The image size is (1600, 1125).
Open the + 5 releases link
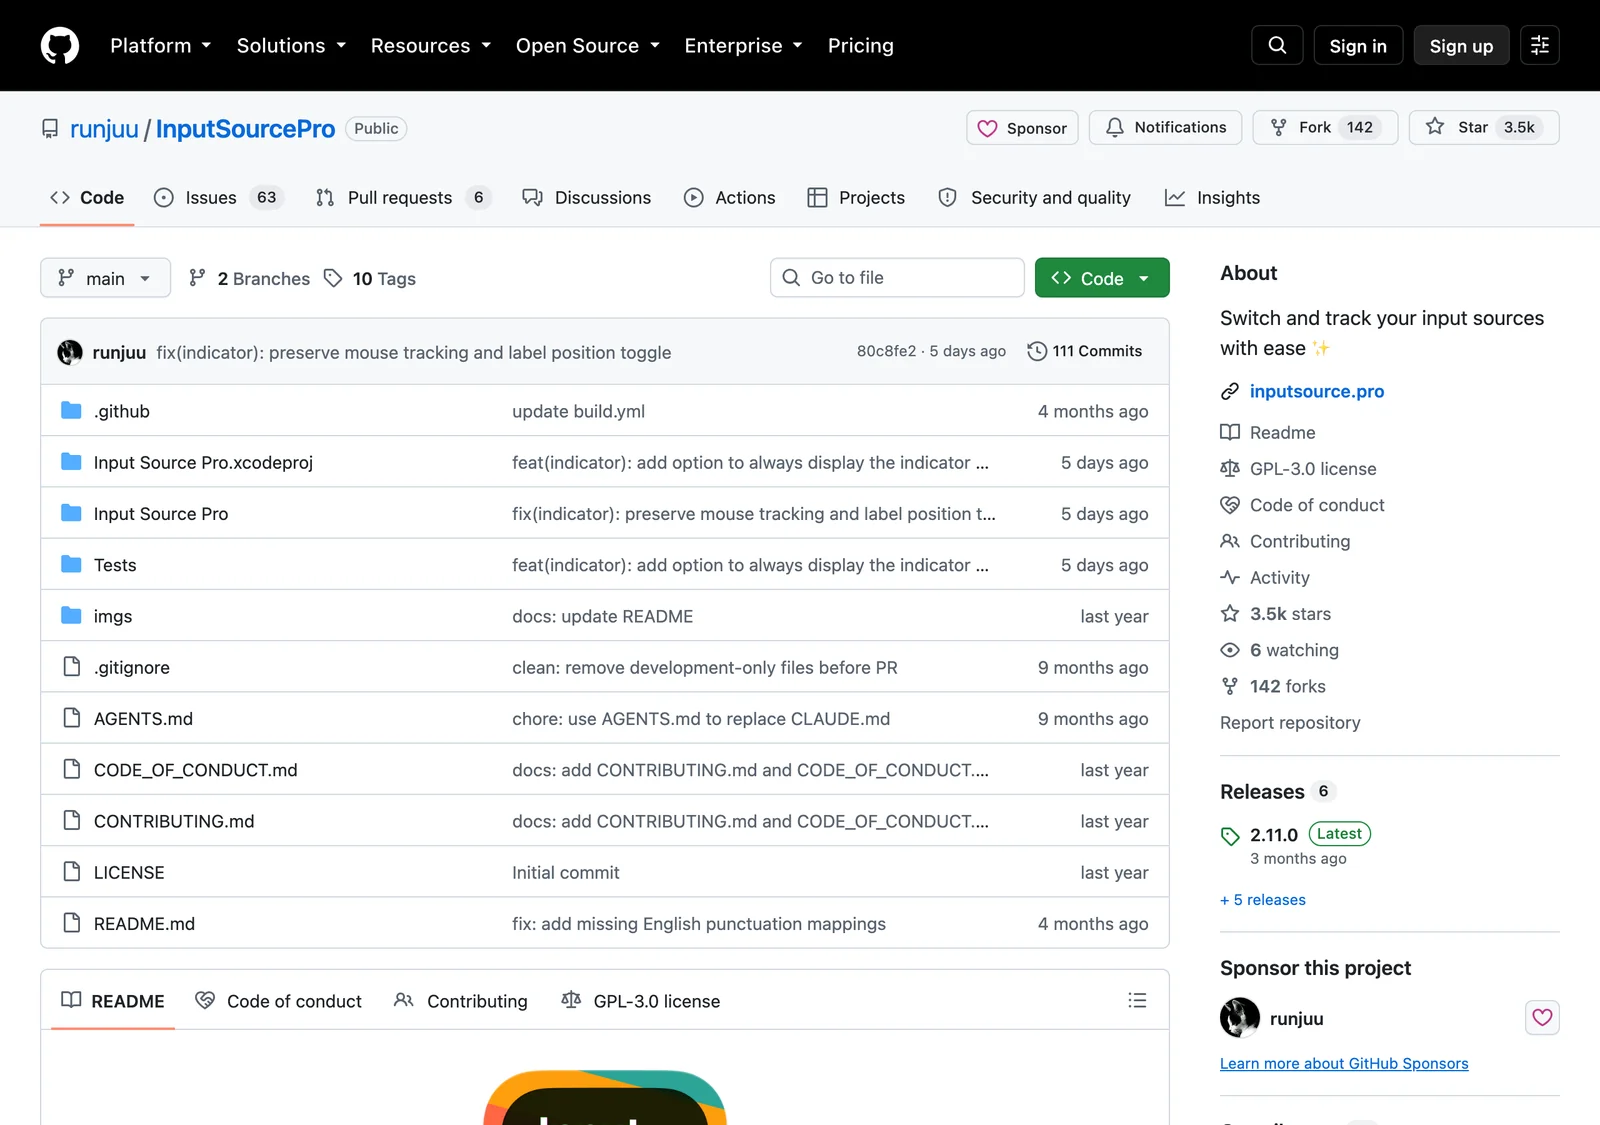tap(1263, 900)
